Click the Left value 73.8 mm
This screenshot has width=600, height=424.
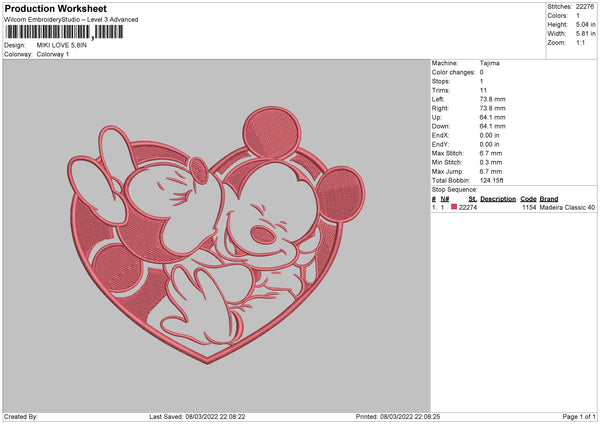(x=492, y=99)
